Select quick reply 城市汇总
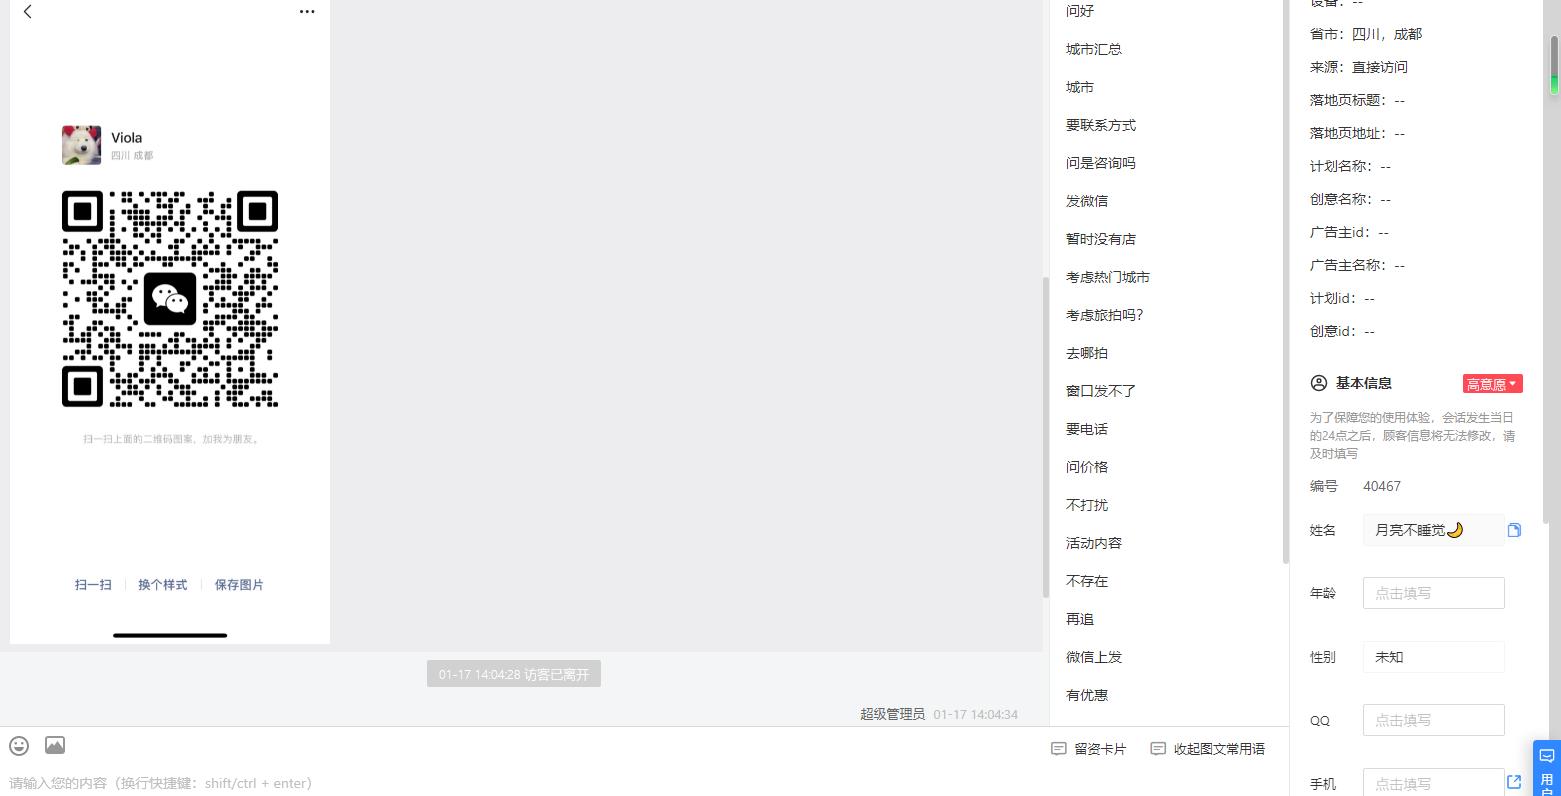Viewport: 1561px width, 796px height. pyautogui.click(x=1094, y=49)
